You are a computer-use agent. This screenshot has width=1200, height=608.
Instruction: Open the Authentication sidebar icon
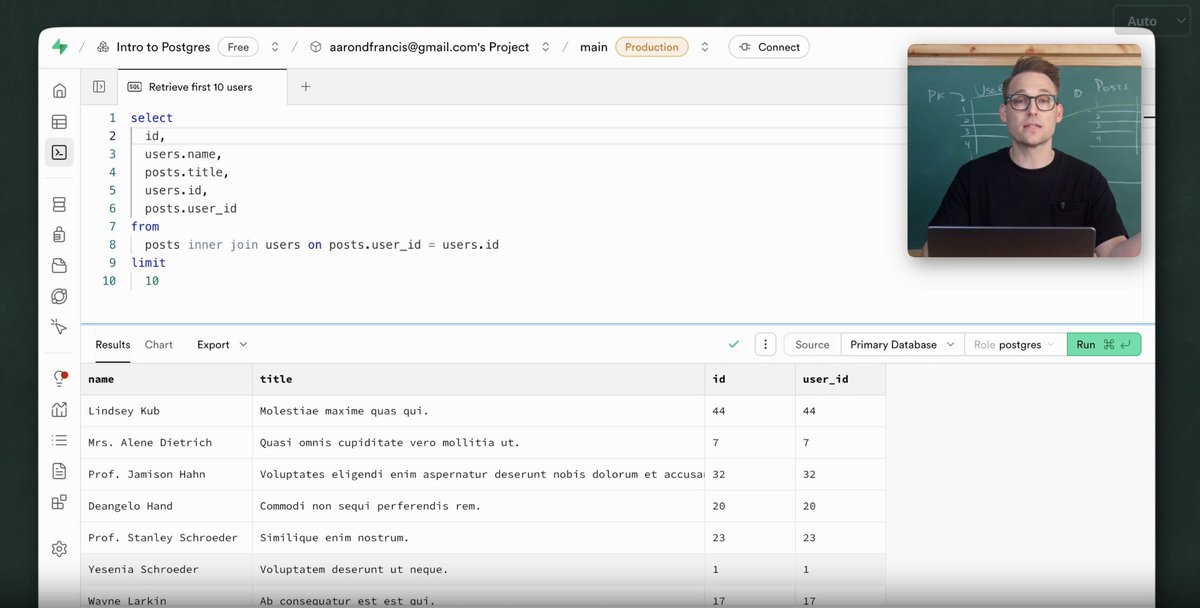pos(58,235)
